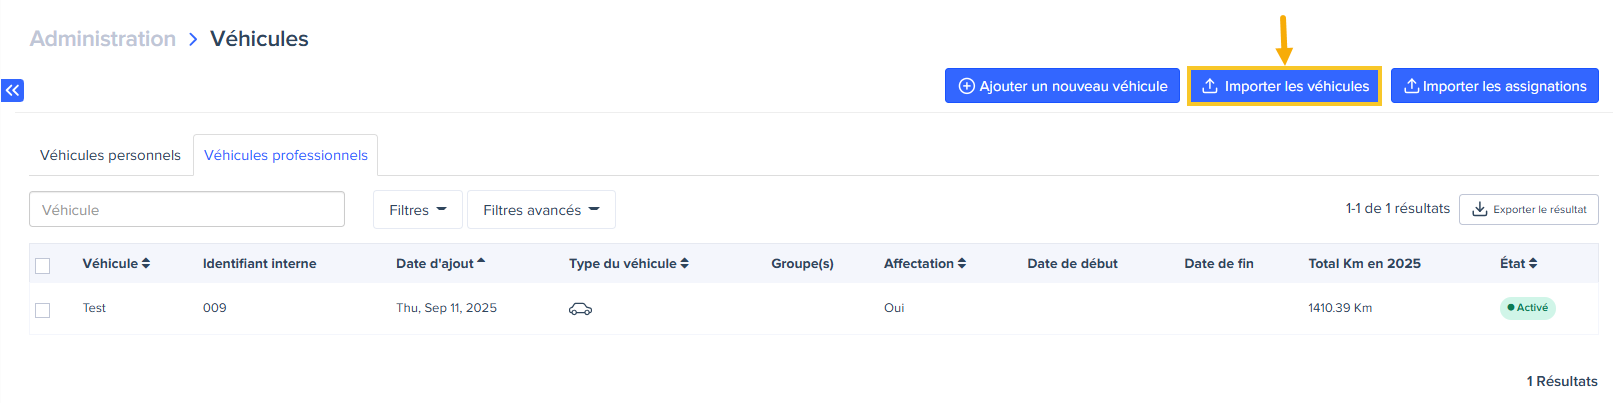Click the car icon in Test row

coord(580,309)
